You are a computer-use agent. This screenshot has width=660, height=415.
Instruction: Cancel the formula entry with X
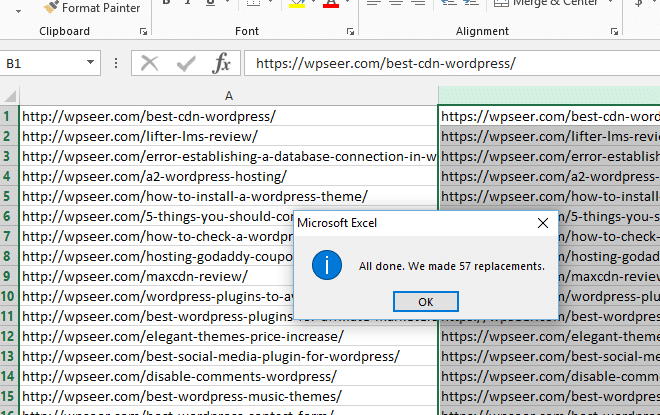149,64
